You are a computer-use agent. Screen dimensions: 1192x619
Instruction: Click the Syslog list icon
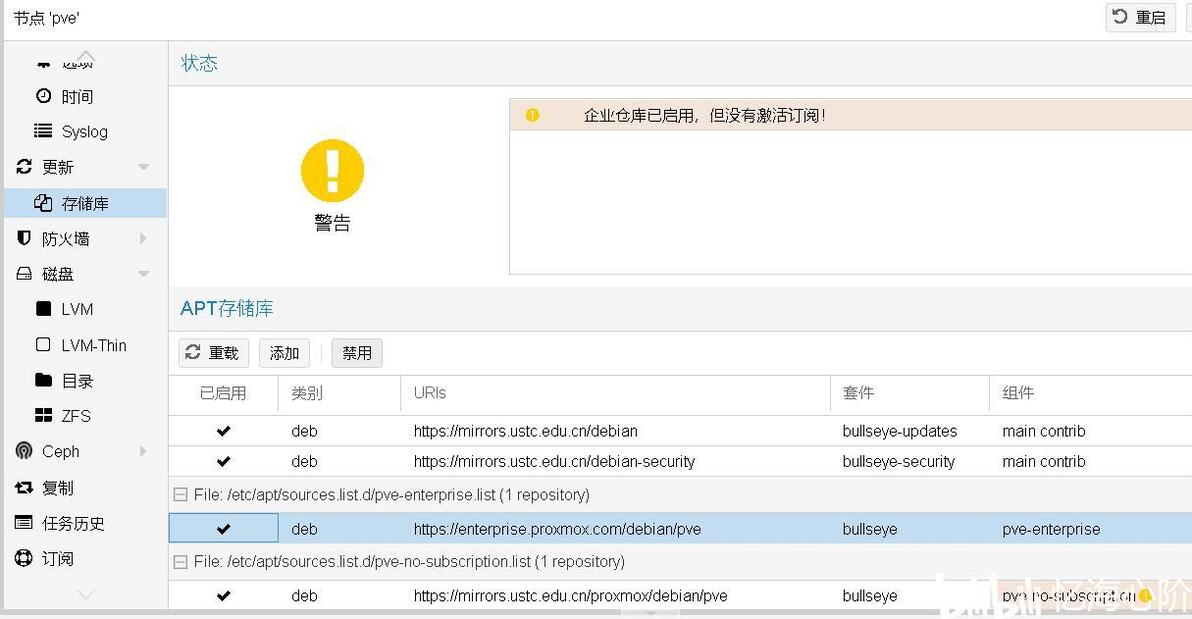click(43, 131)
